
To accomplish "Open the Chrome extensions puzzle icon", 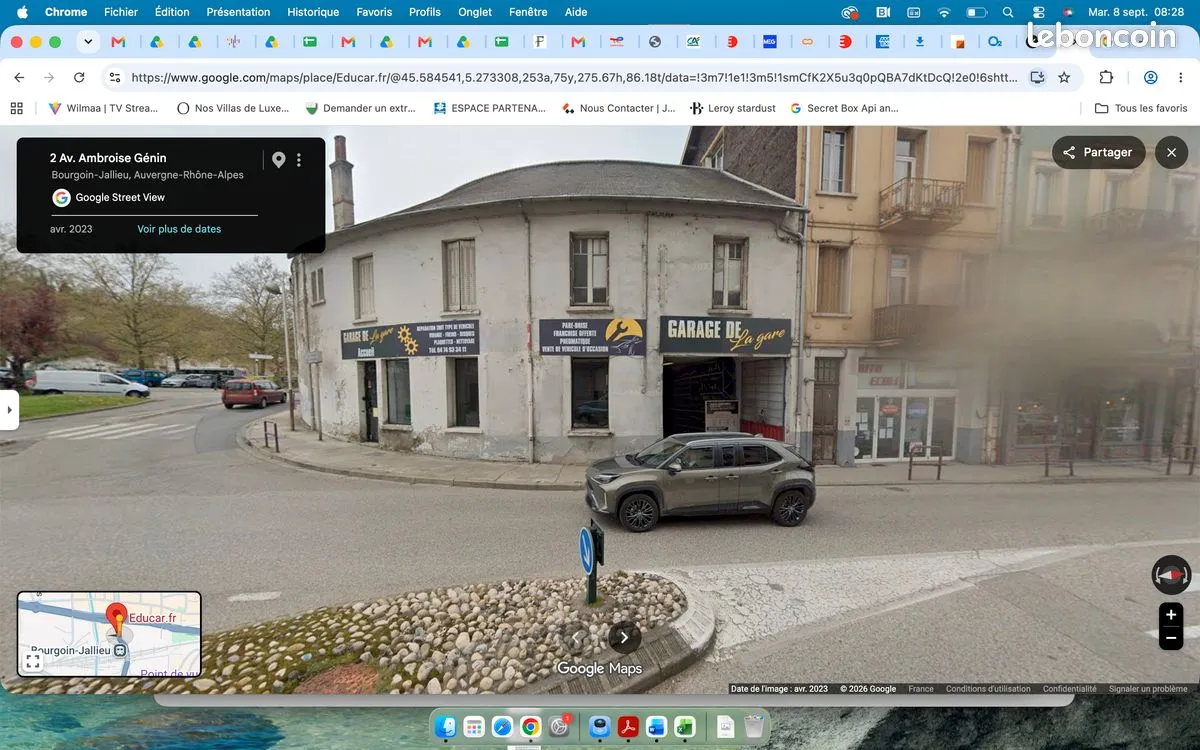I will point(1106,77).
